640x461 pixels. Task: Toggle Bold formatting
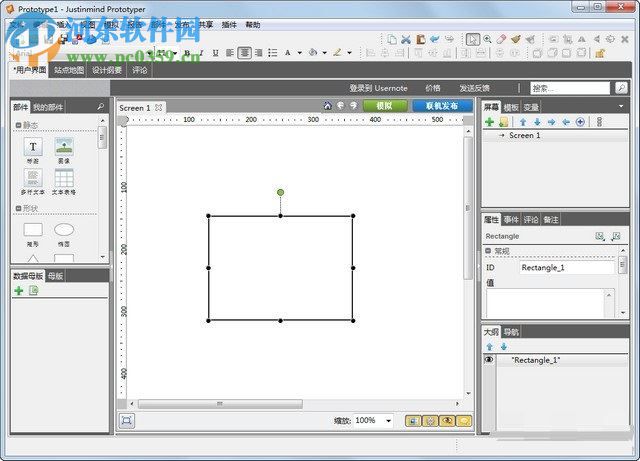pos(187,53)
